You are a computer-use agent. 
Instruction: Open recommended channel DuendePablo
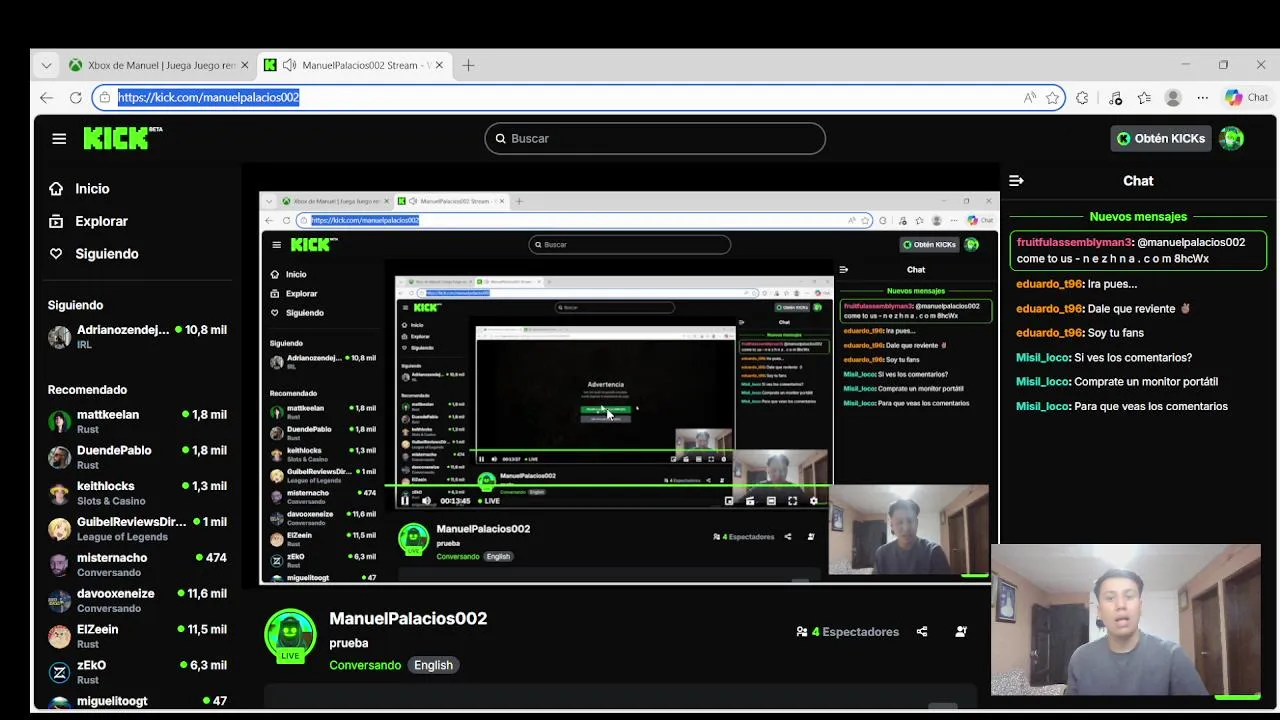[138, 457]
